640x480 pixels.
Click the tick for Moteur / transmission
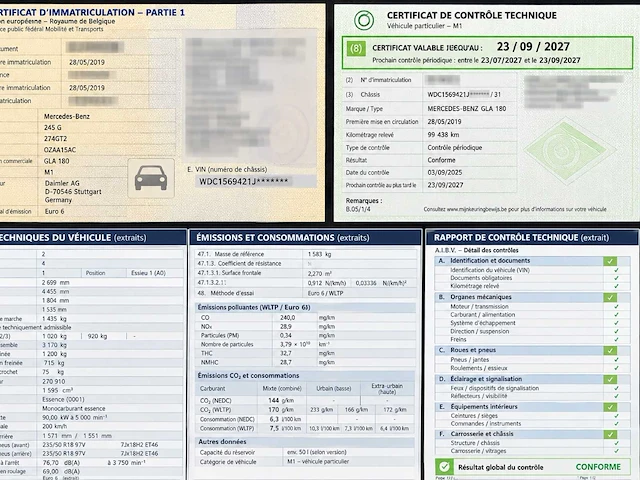(x=616, y=307)
